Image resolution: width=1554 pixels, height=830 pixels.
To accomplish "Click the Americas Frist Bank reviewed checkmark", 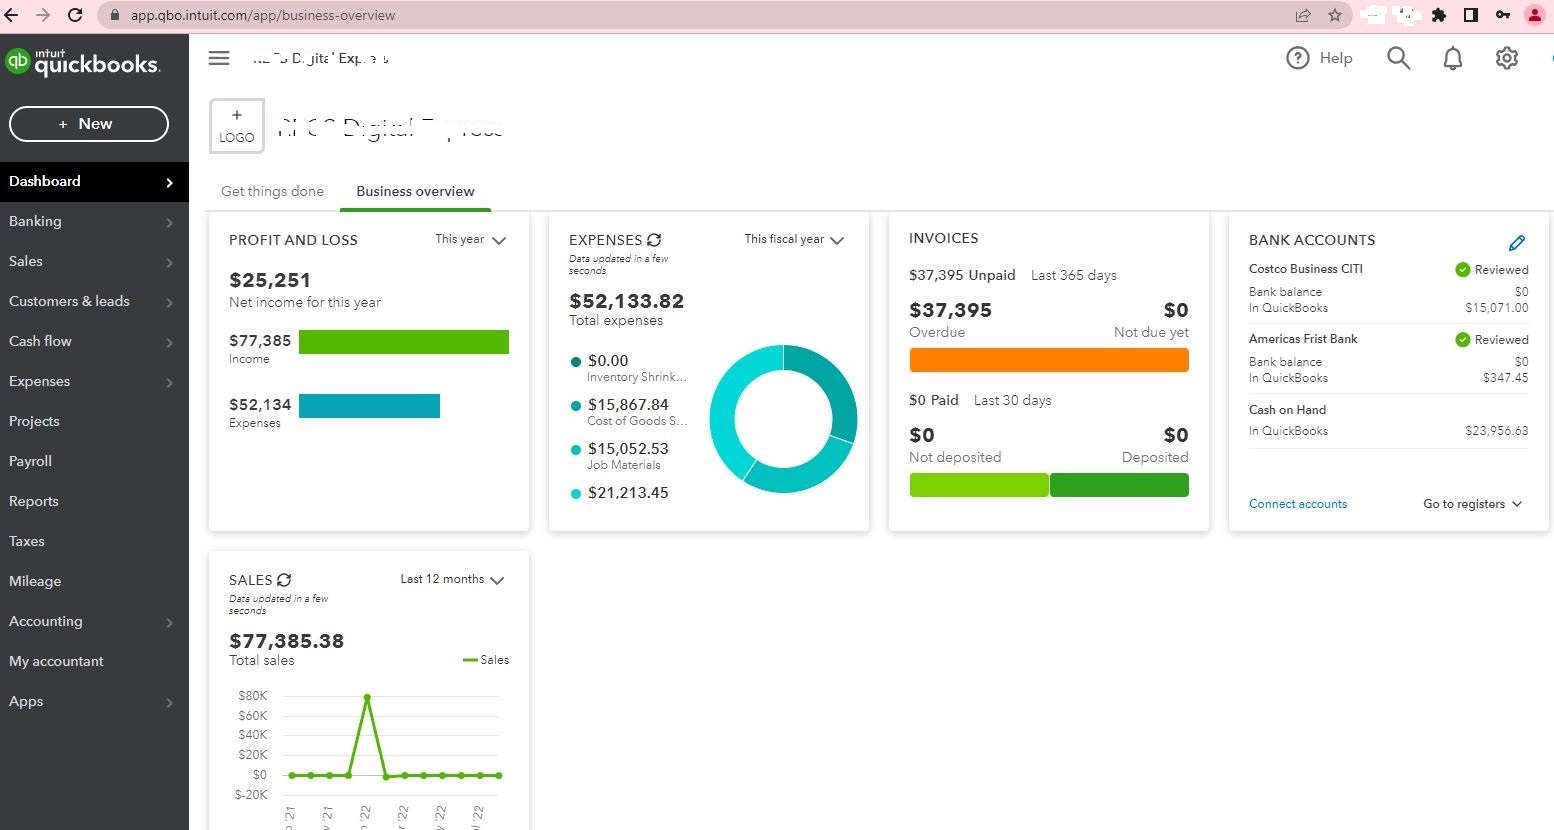I will pyautogui.click(x=1462, y=340).
